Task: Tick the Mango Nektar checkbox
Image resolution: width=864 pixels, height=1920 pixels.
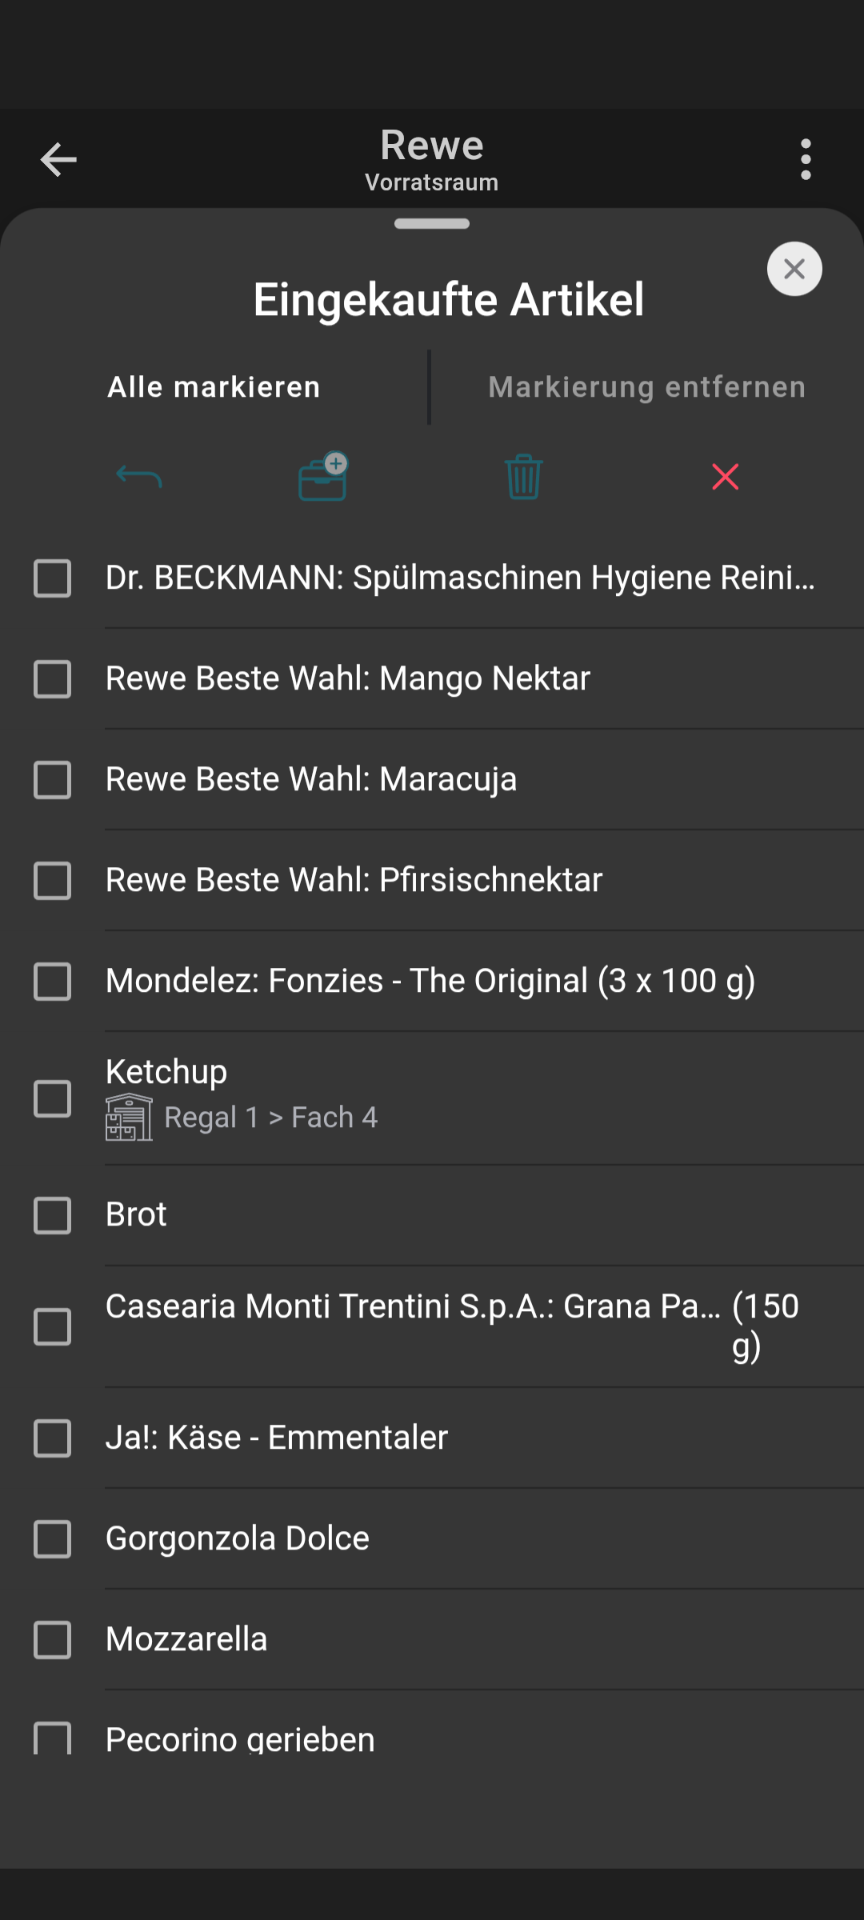Action: tap(52, 679)
